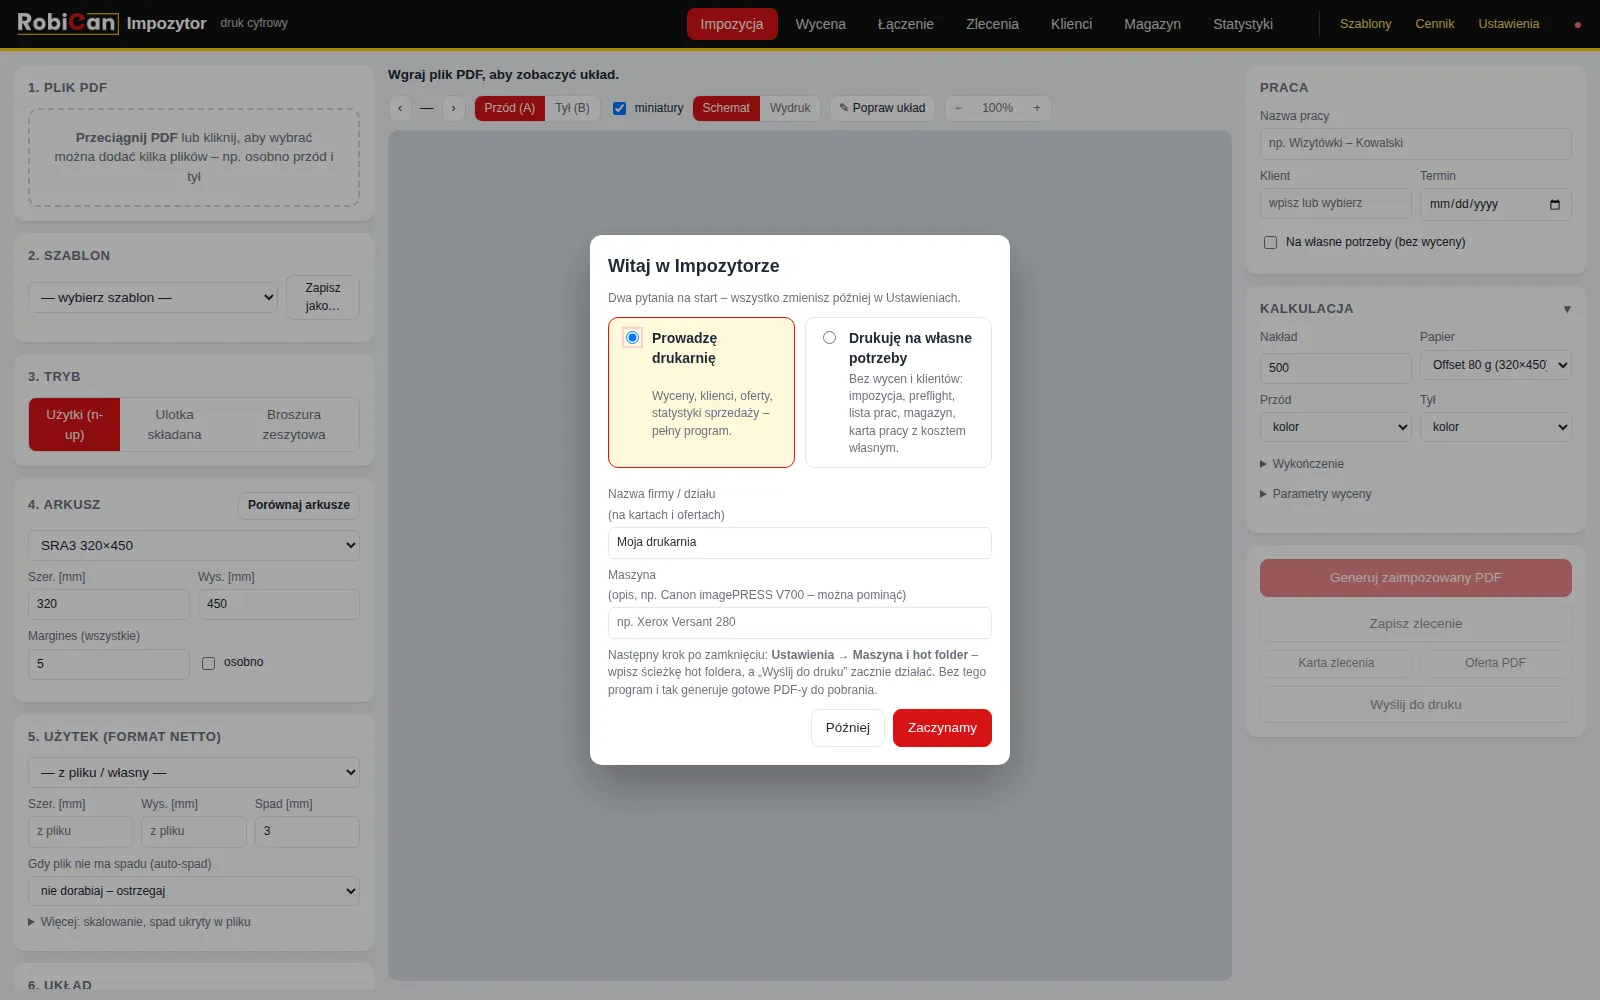Click the zoom out minus icon
Screen dimensions: 1600x1000
point(958,108)
